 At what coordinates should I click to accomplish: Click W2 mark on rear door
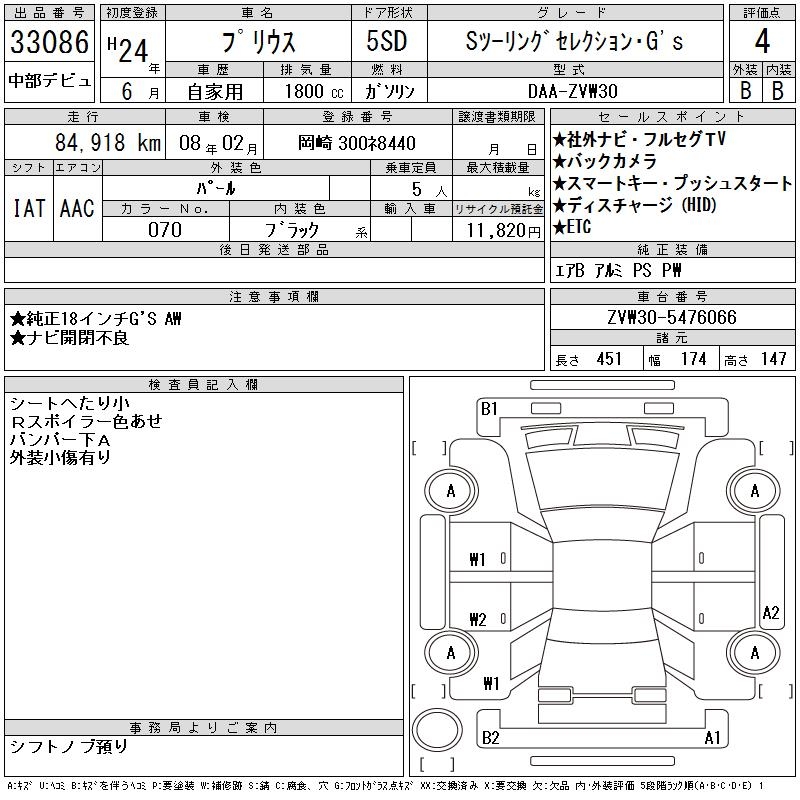point(478,619)
